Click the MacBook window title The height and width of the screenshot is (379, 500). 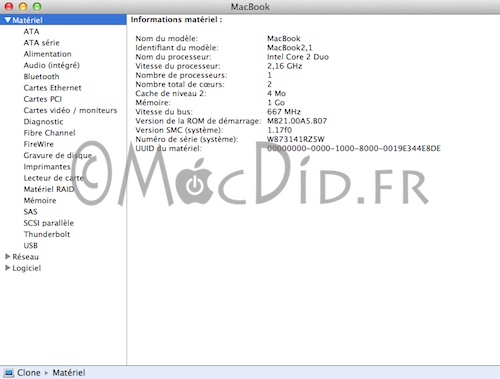pos(250,7)
